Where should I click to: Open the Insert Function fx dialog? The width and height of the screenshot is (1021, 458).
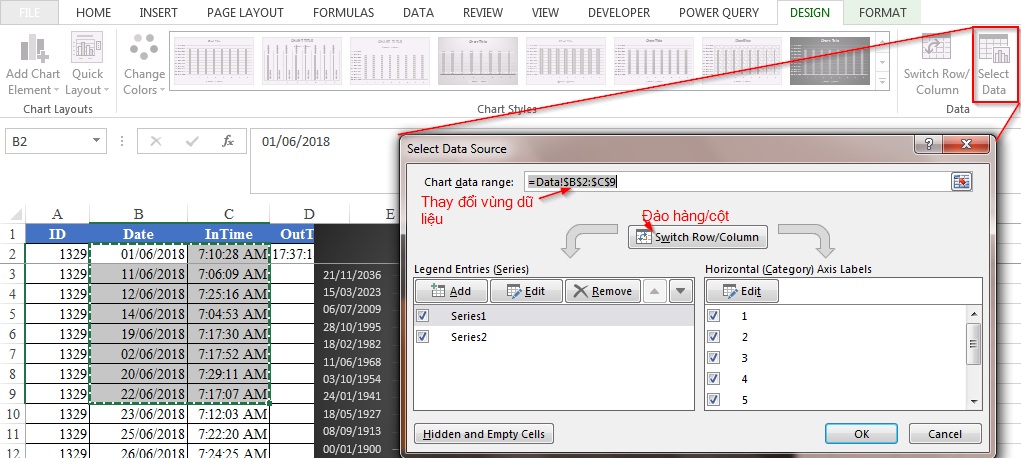pos(228,141)
